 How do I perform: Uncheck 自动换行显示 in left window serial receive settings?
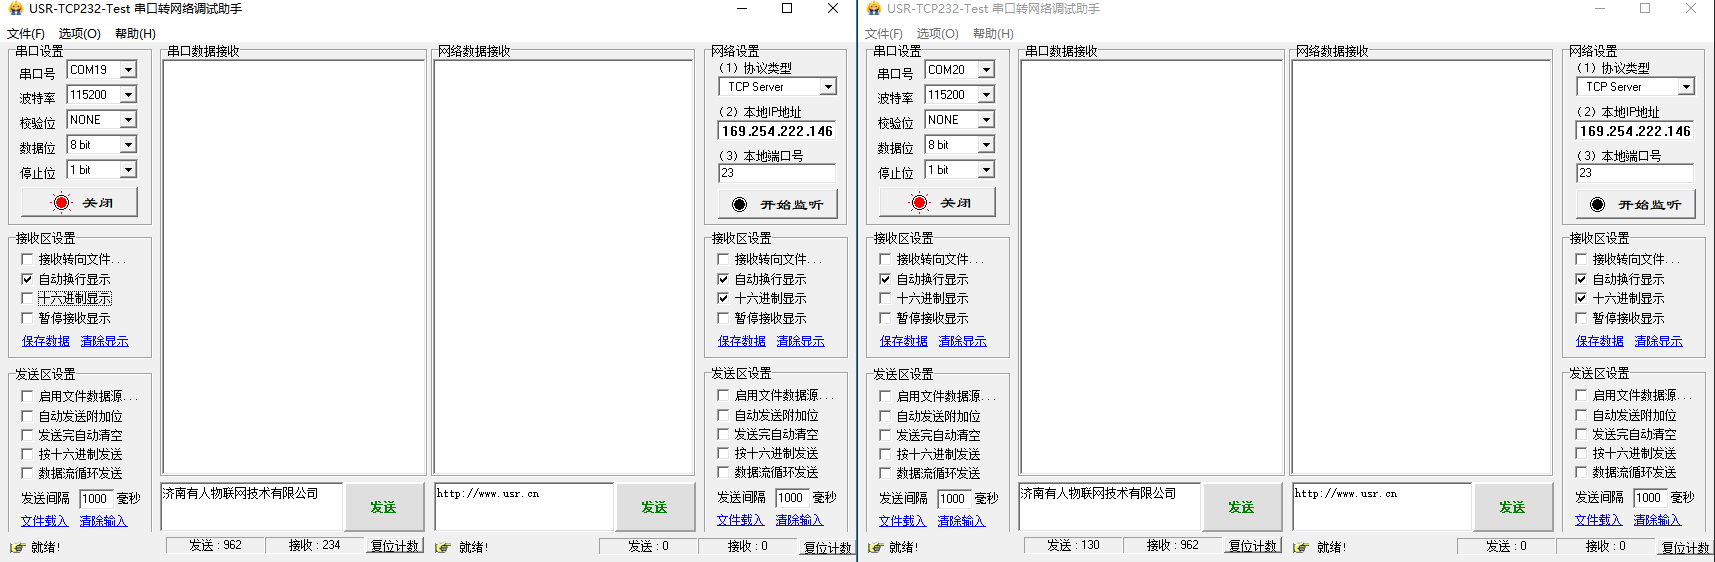27,279
